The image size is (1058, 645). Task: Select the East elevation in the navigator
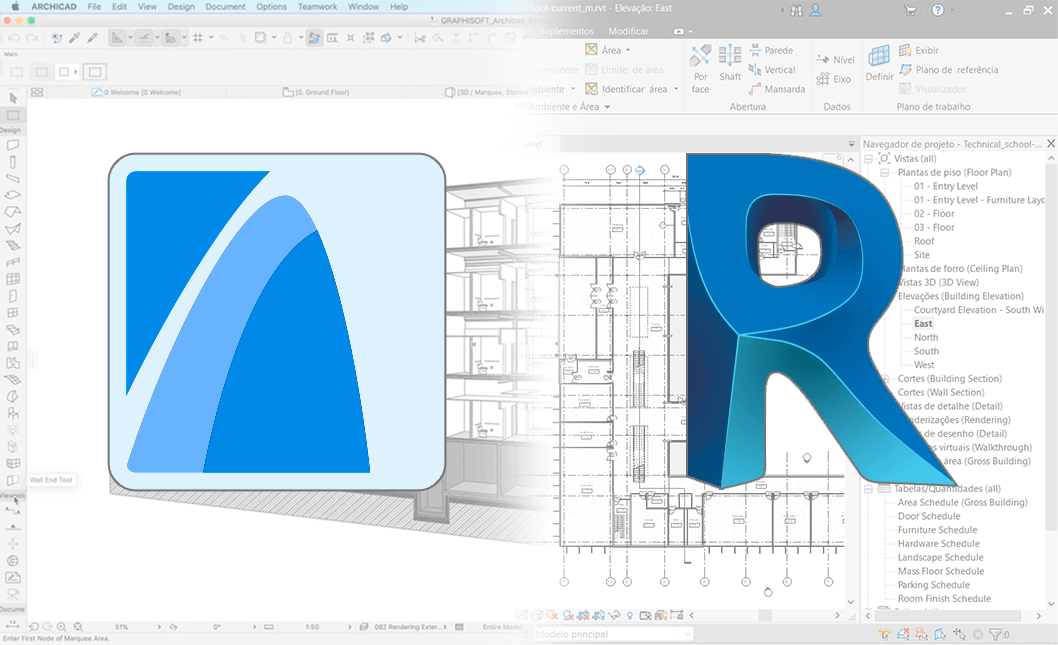(923, 324)
